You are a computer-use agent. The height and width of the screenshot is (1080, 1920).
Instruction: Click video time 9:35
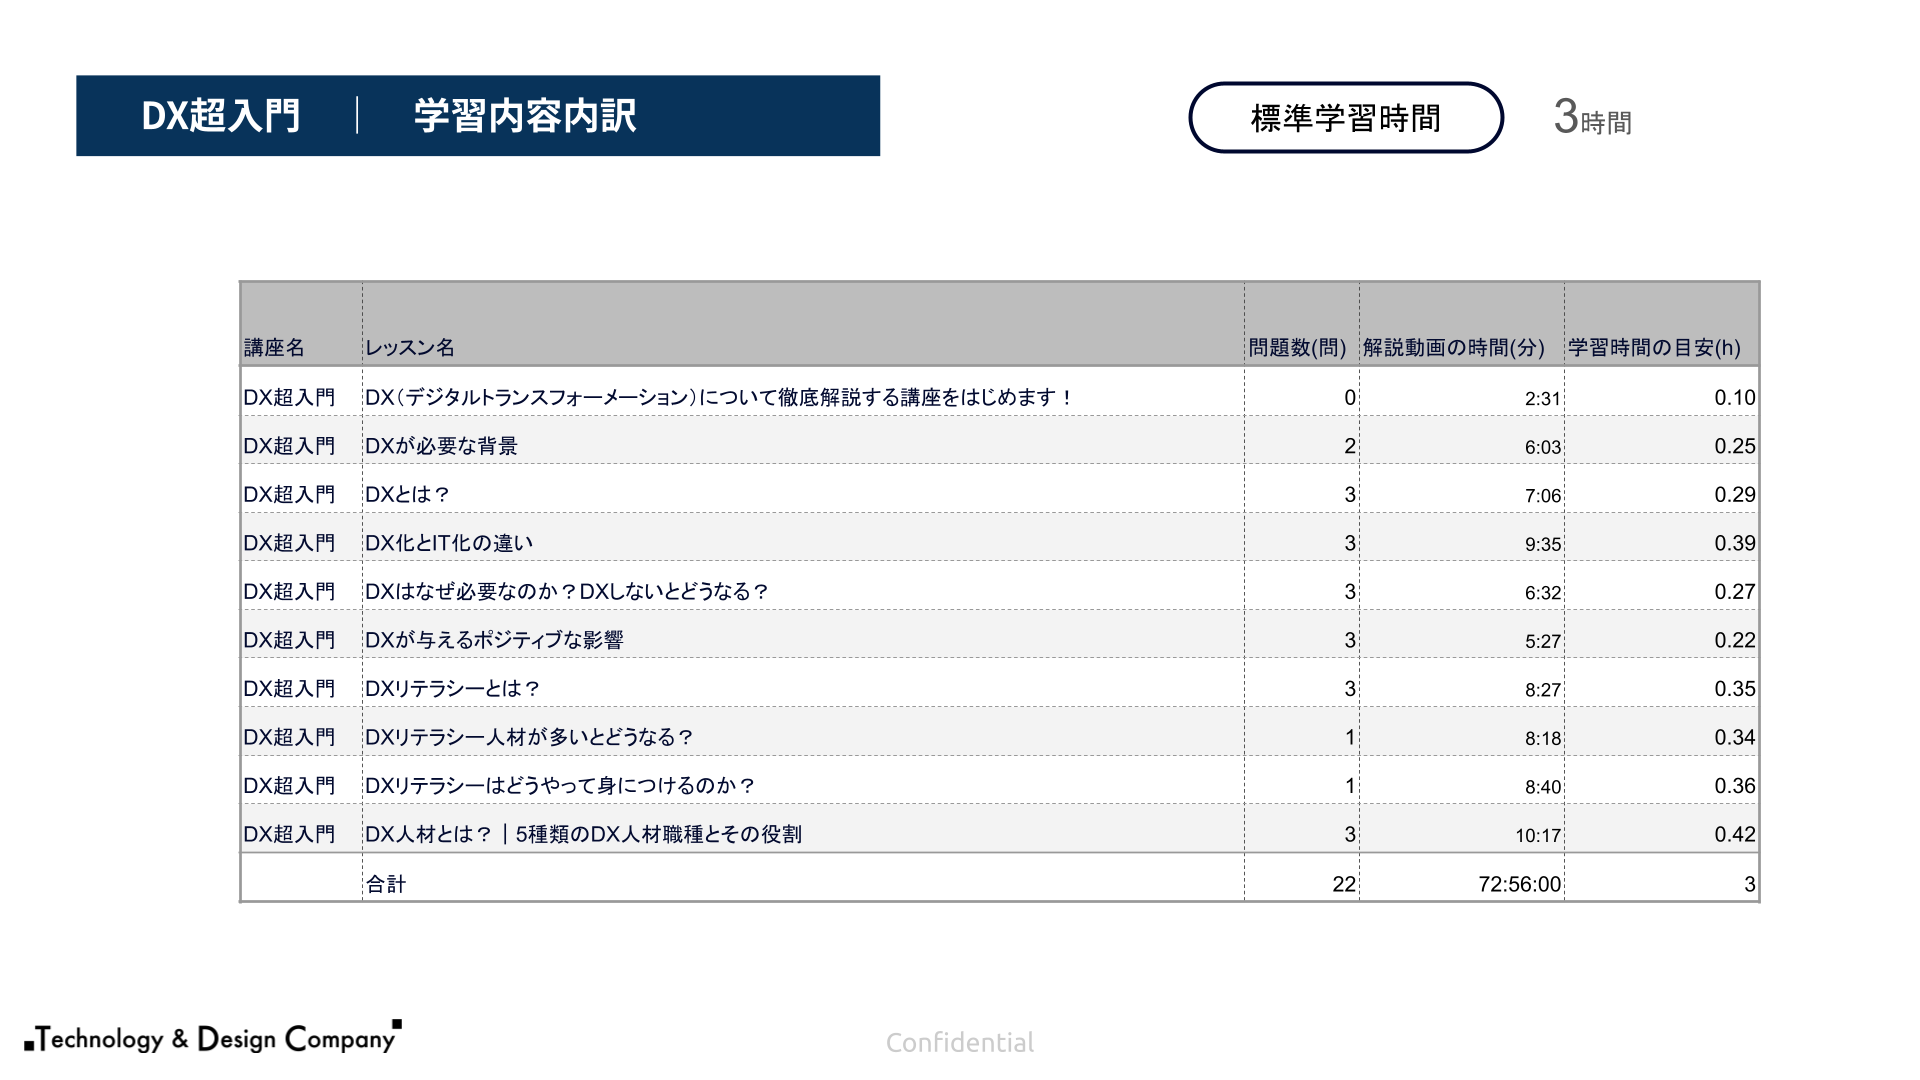pyautogui.click(x=1543, y=544)
